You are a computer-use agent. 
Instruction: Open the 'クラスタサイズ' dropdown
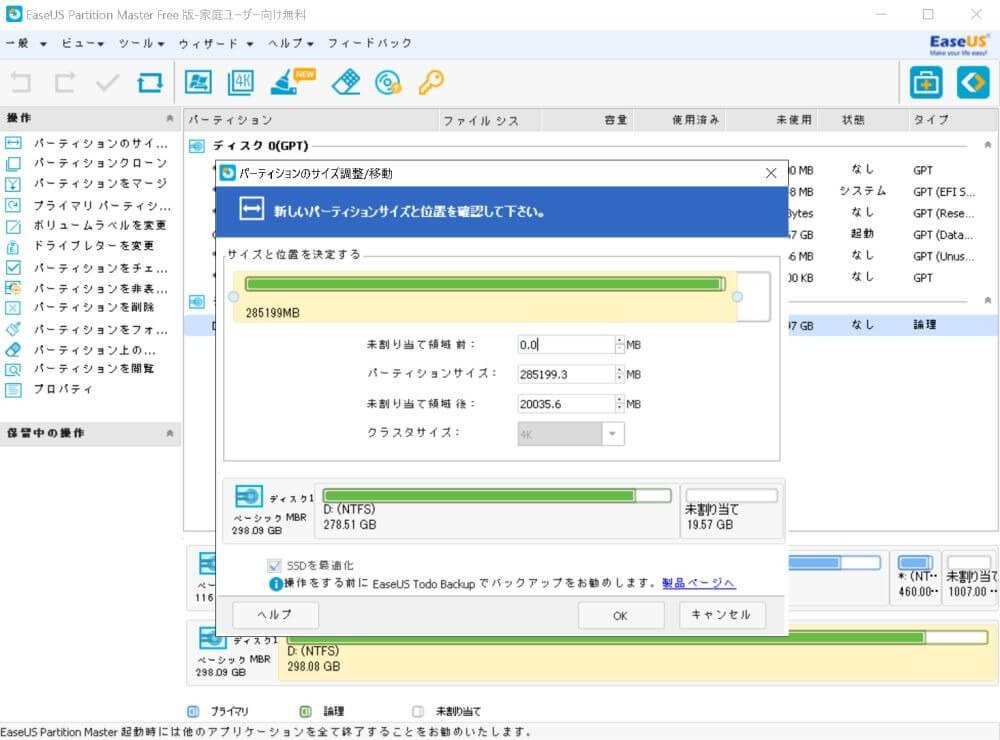point(571,434)
